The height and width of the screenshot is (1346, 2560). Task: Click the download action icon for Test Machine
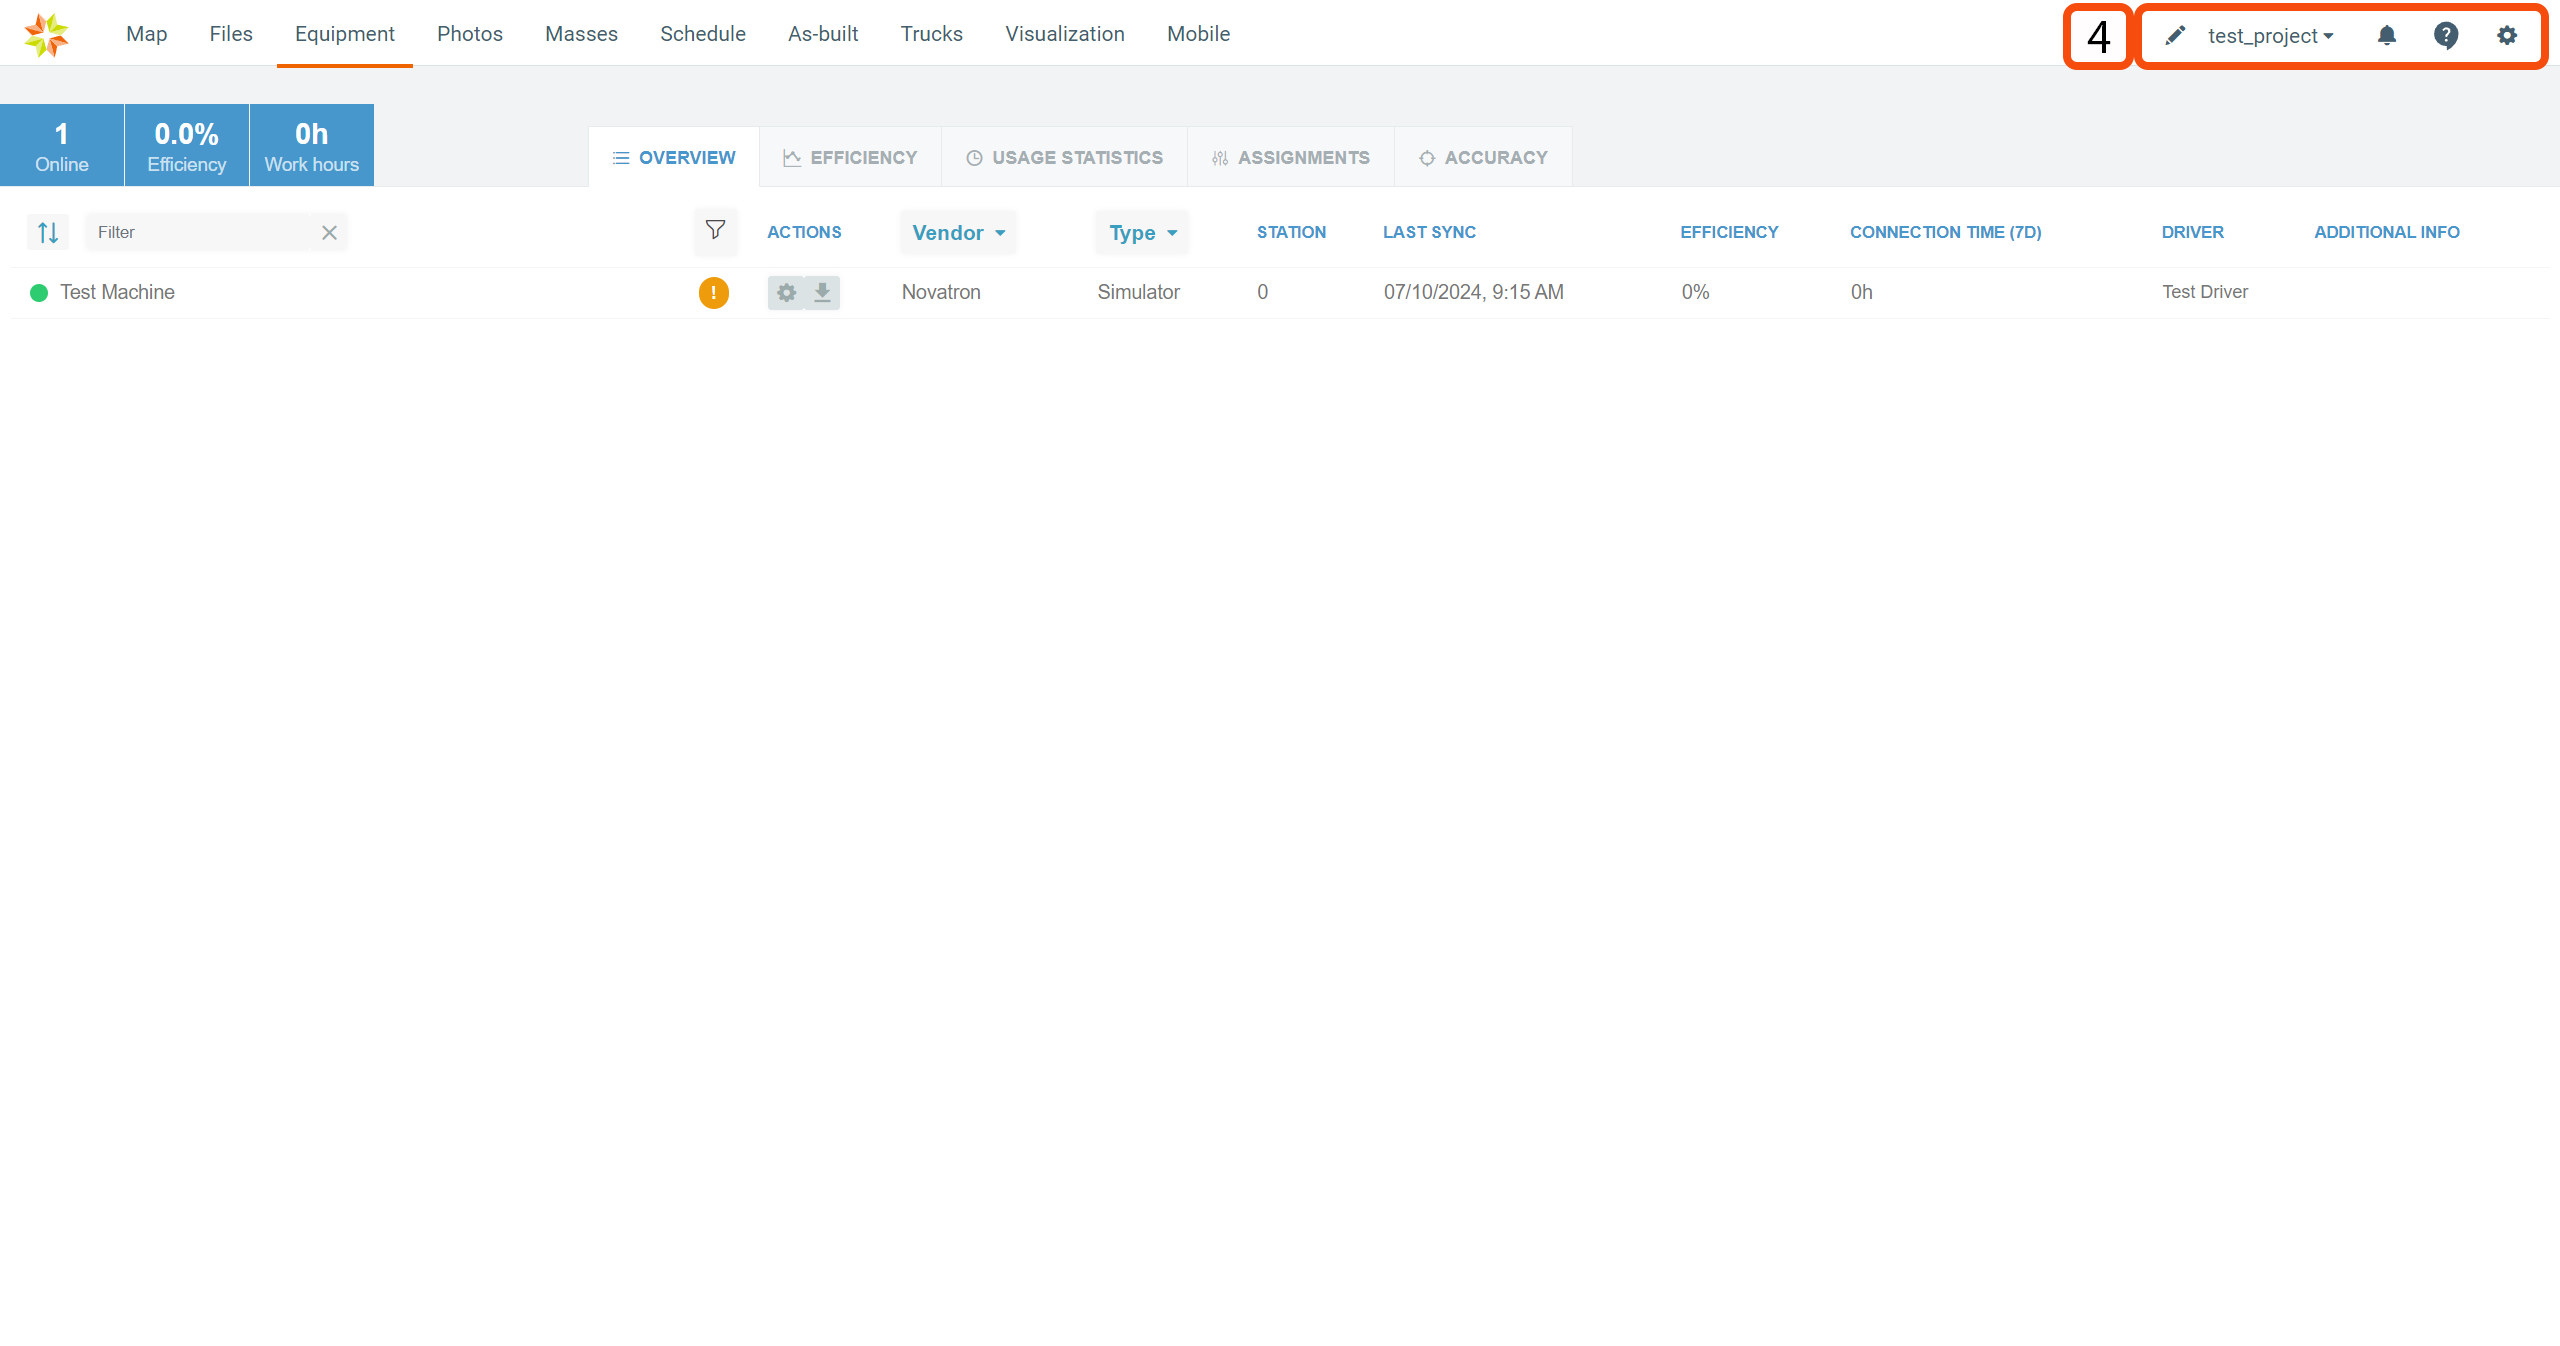point(822,293)
